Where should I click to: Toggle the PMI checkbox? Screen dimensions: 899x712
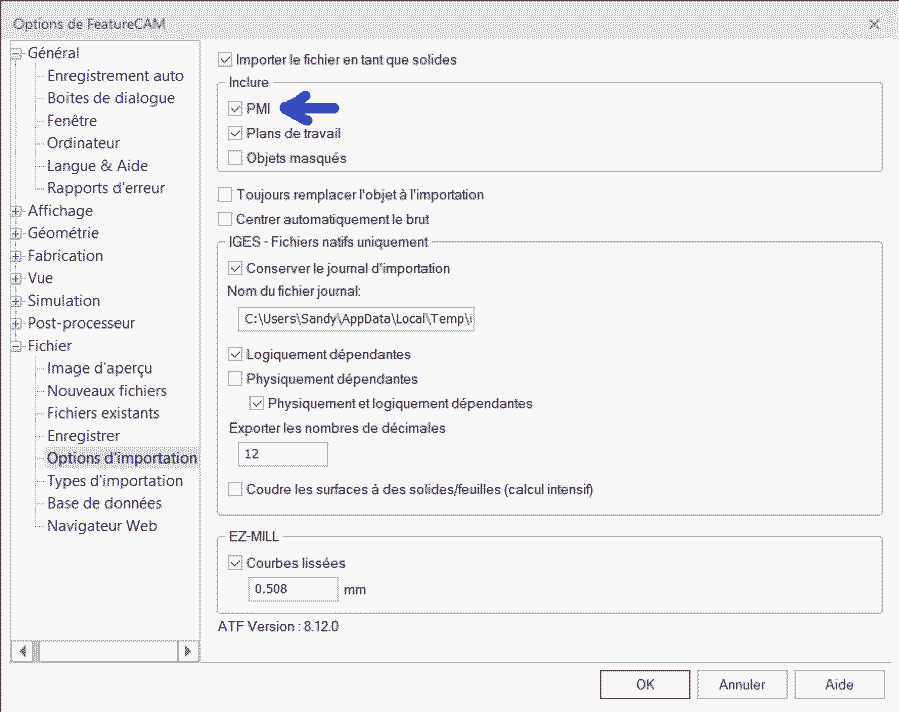[x=235, y=109]
